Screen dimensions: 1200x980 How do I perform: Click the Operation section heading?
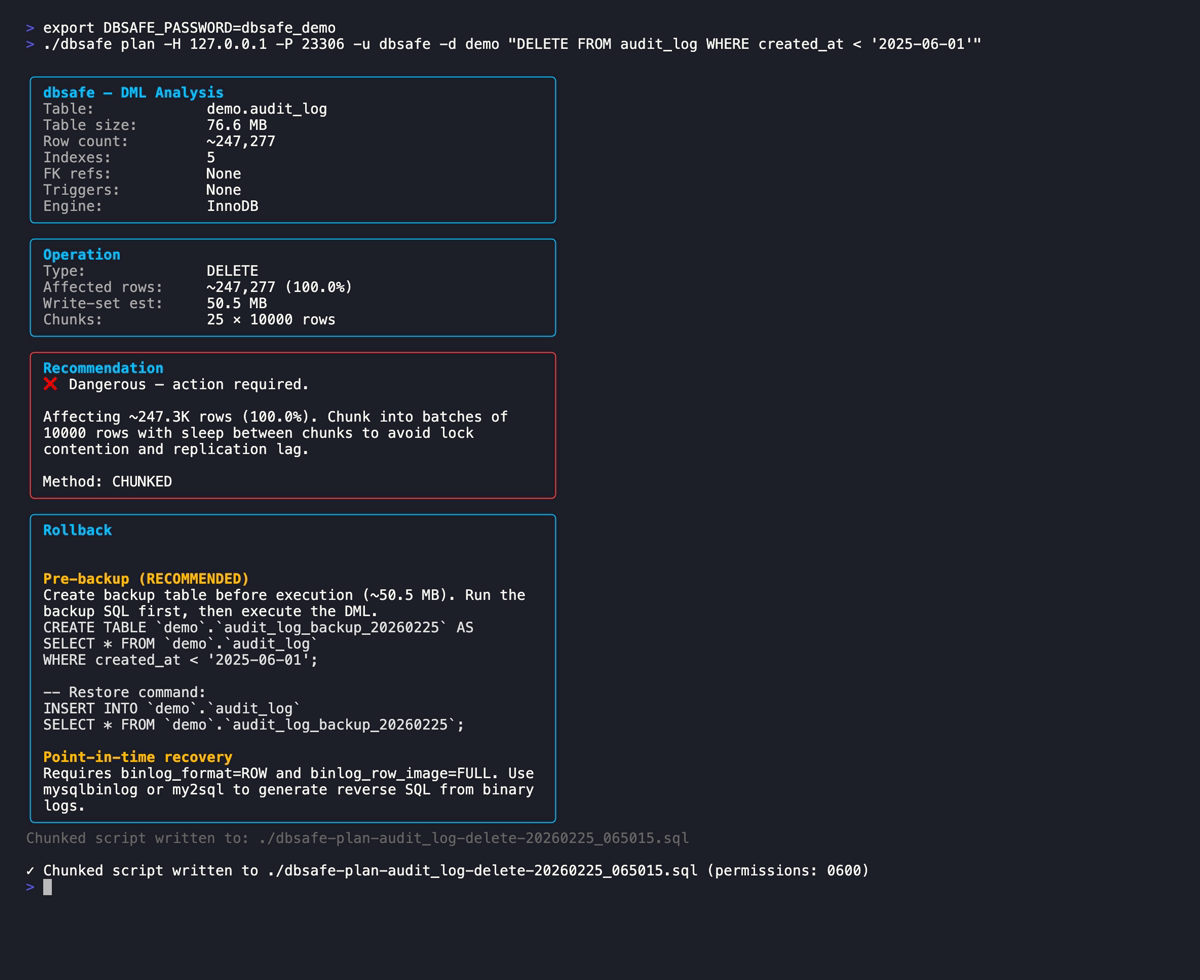[81, 254]
